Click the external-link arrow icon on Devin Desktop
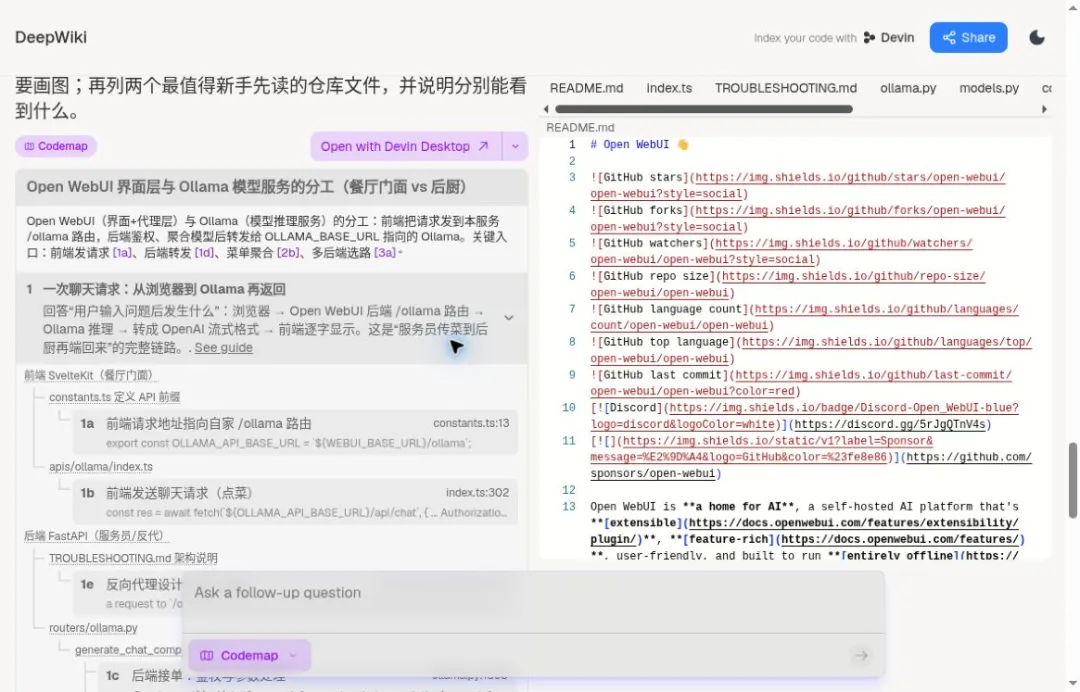This screenshot has width=1080, height=692. 484,146
